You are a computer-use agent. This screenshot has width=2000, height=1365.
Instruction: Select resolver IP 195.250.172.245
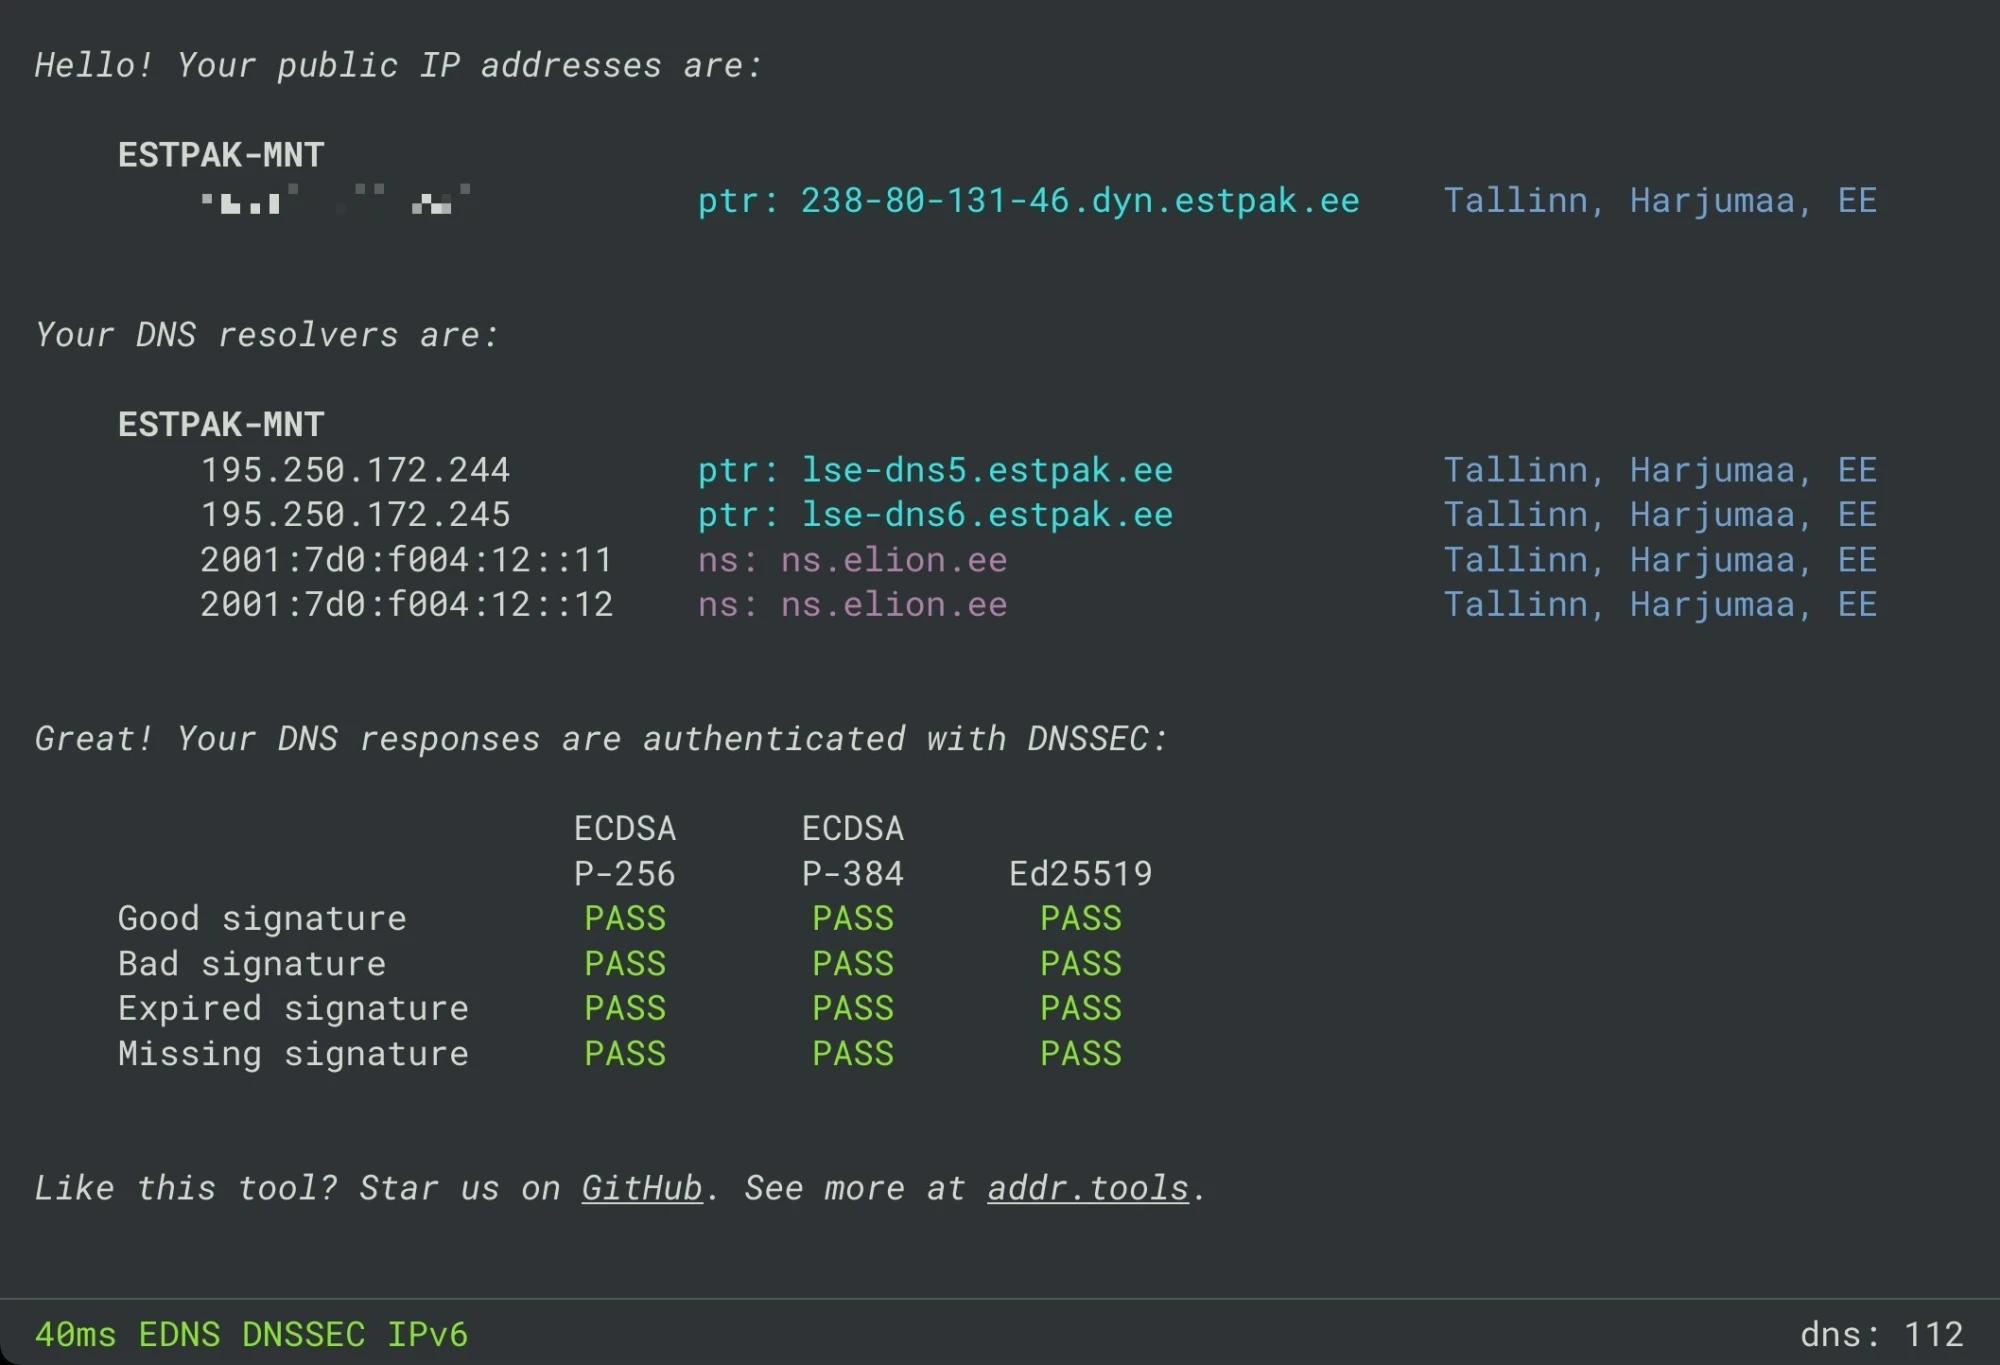click(x=355, y=515)
